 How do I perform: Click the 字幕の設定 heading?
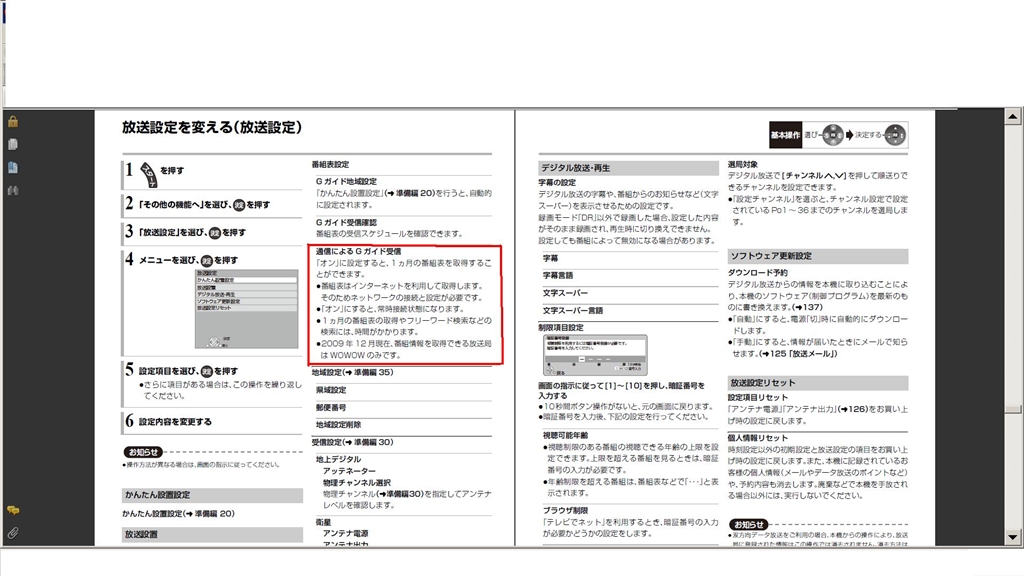[x=557, y=182]
